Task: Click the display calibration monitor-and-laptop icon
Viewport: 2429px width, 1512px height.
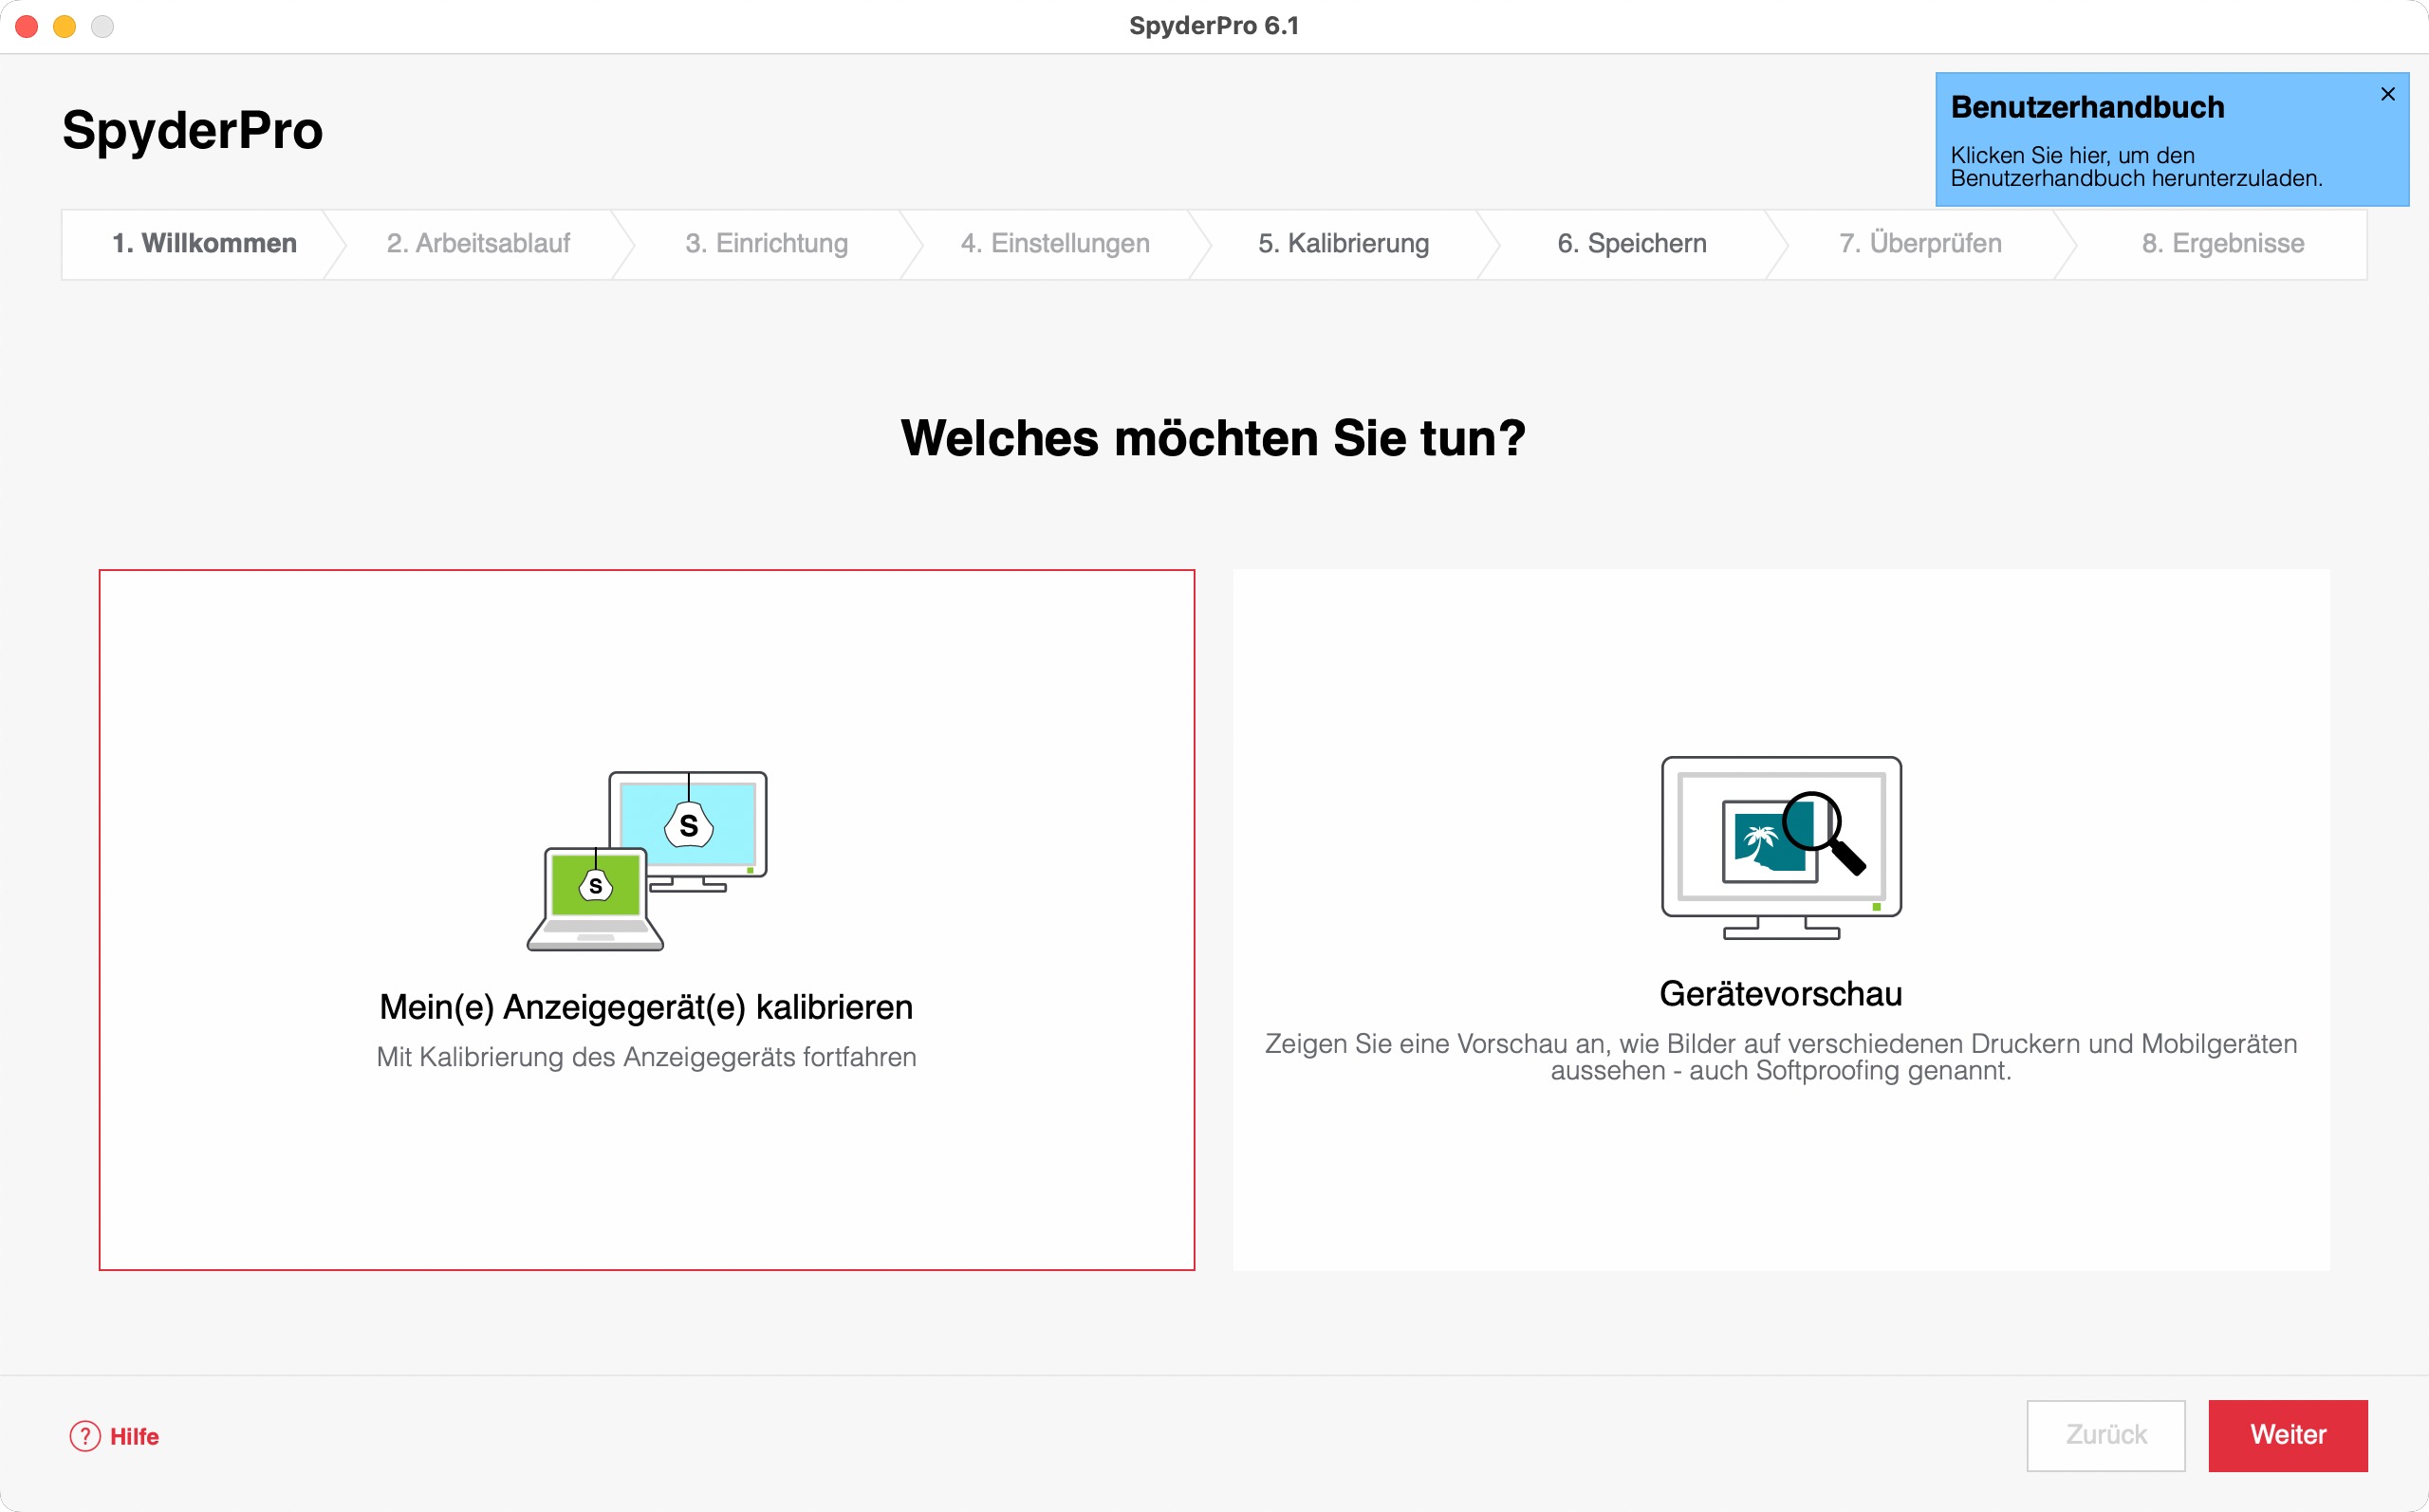Action: click(x=647, y=860)
